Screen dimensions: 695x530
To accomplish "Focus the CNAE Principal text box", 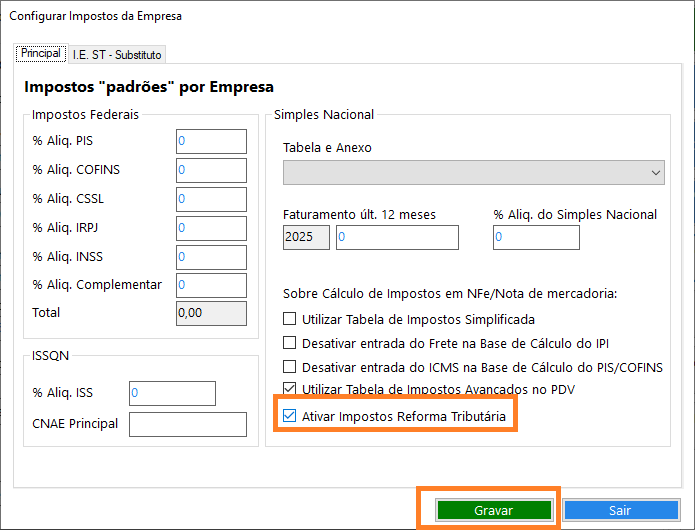I will [187, 424].
